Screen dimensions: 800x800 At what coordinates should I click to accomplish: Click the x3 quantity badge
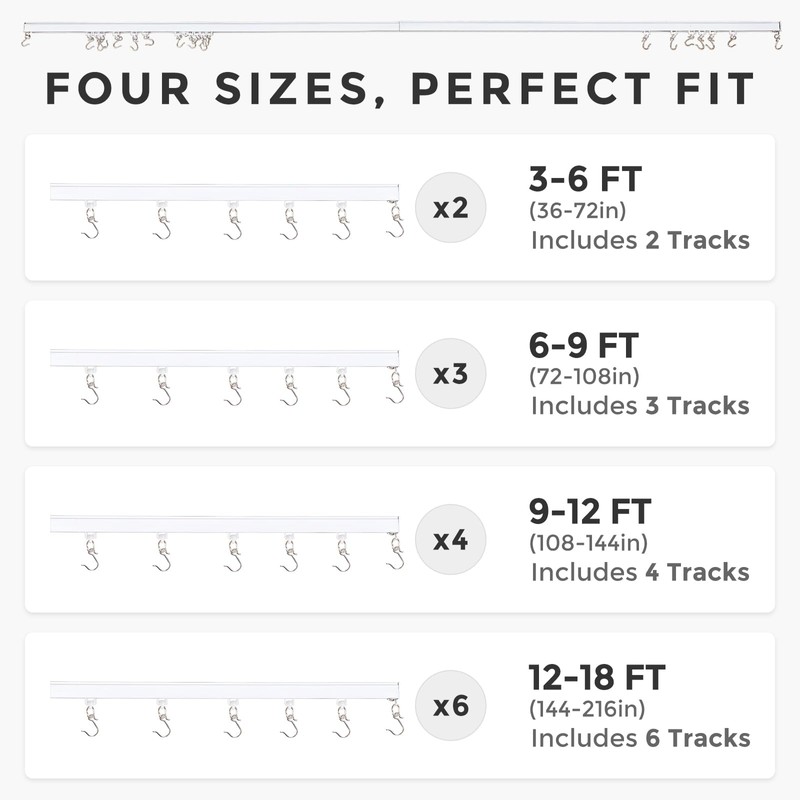click(x=450, y=374)
